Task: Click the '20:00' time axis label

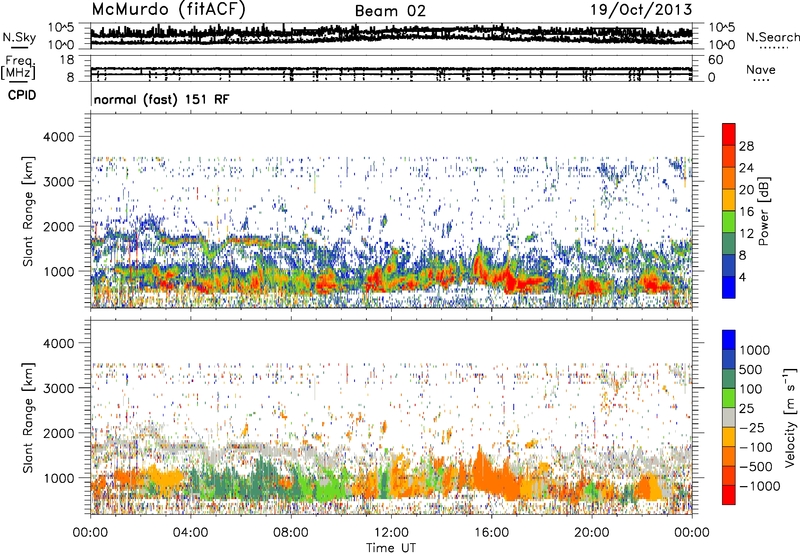Action: pos(591,533)
